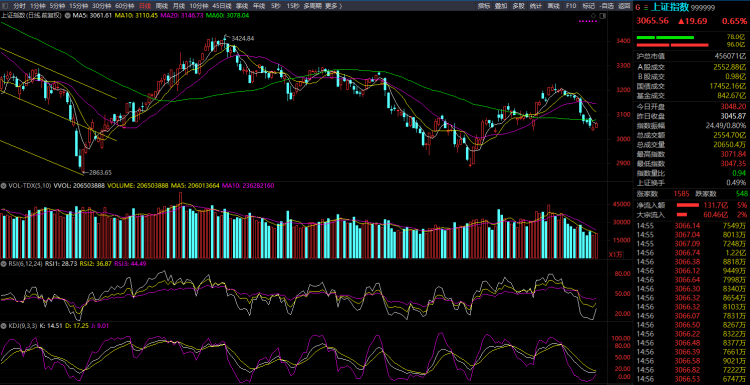Expand the 更多 periods dropdown
Screen dimensions: 750x385
point(333,6)
